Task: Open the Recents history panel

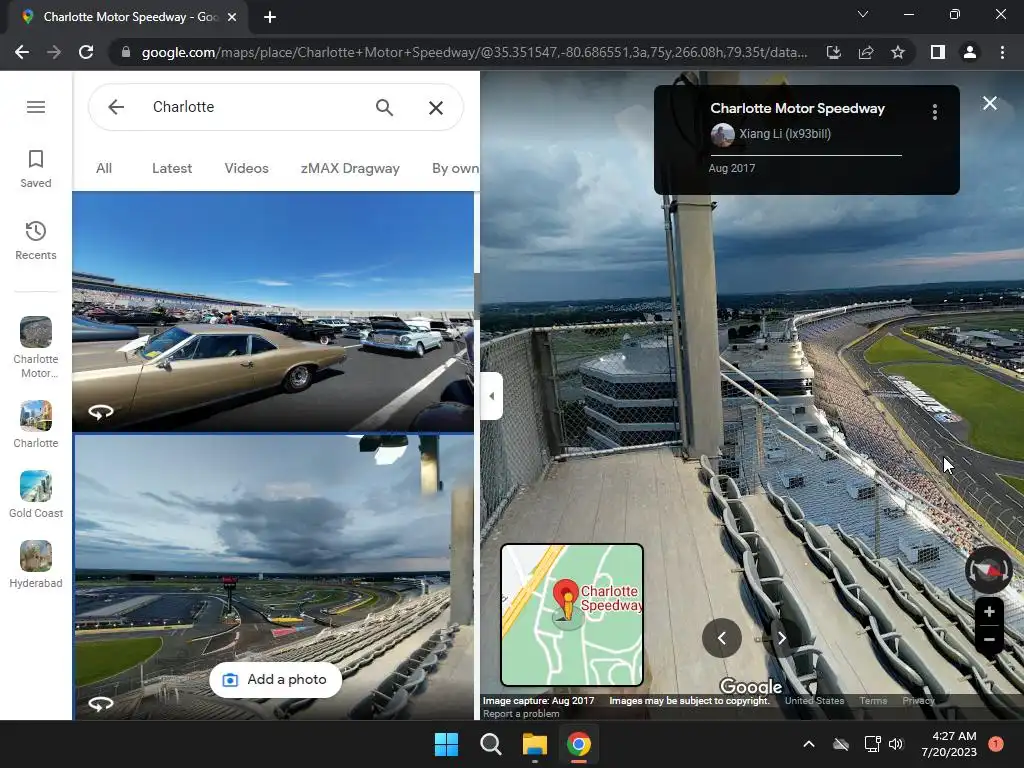Action: pos(36,241)
